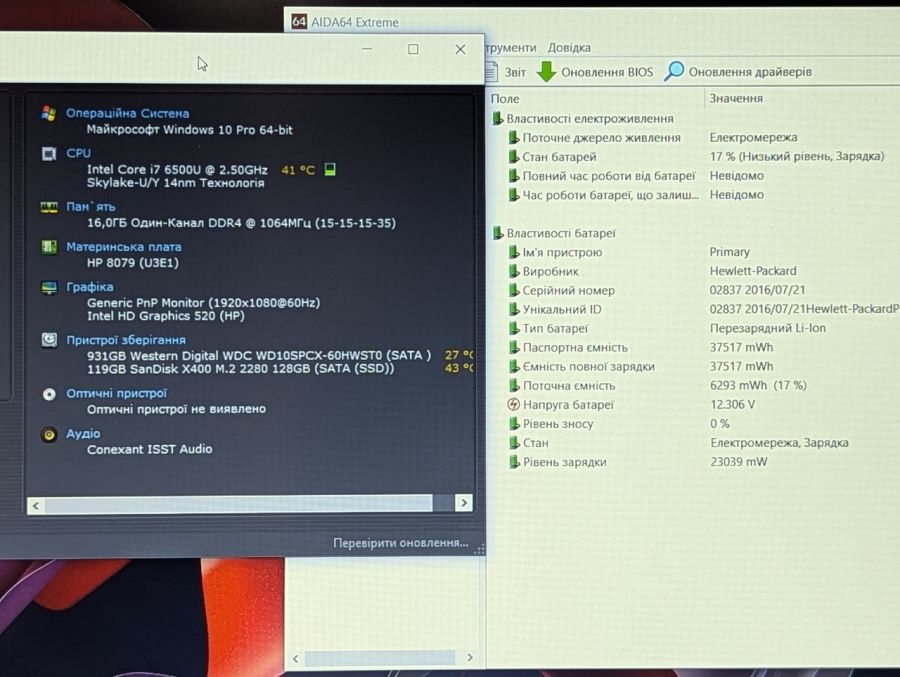Click the hard drive storage icon
Image resolution: width=900 pixels, height=677 pixels.
pyautogui.click(x=49, y=340)
